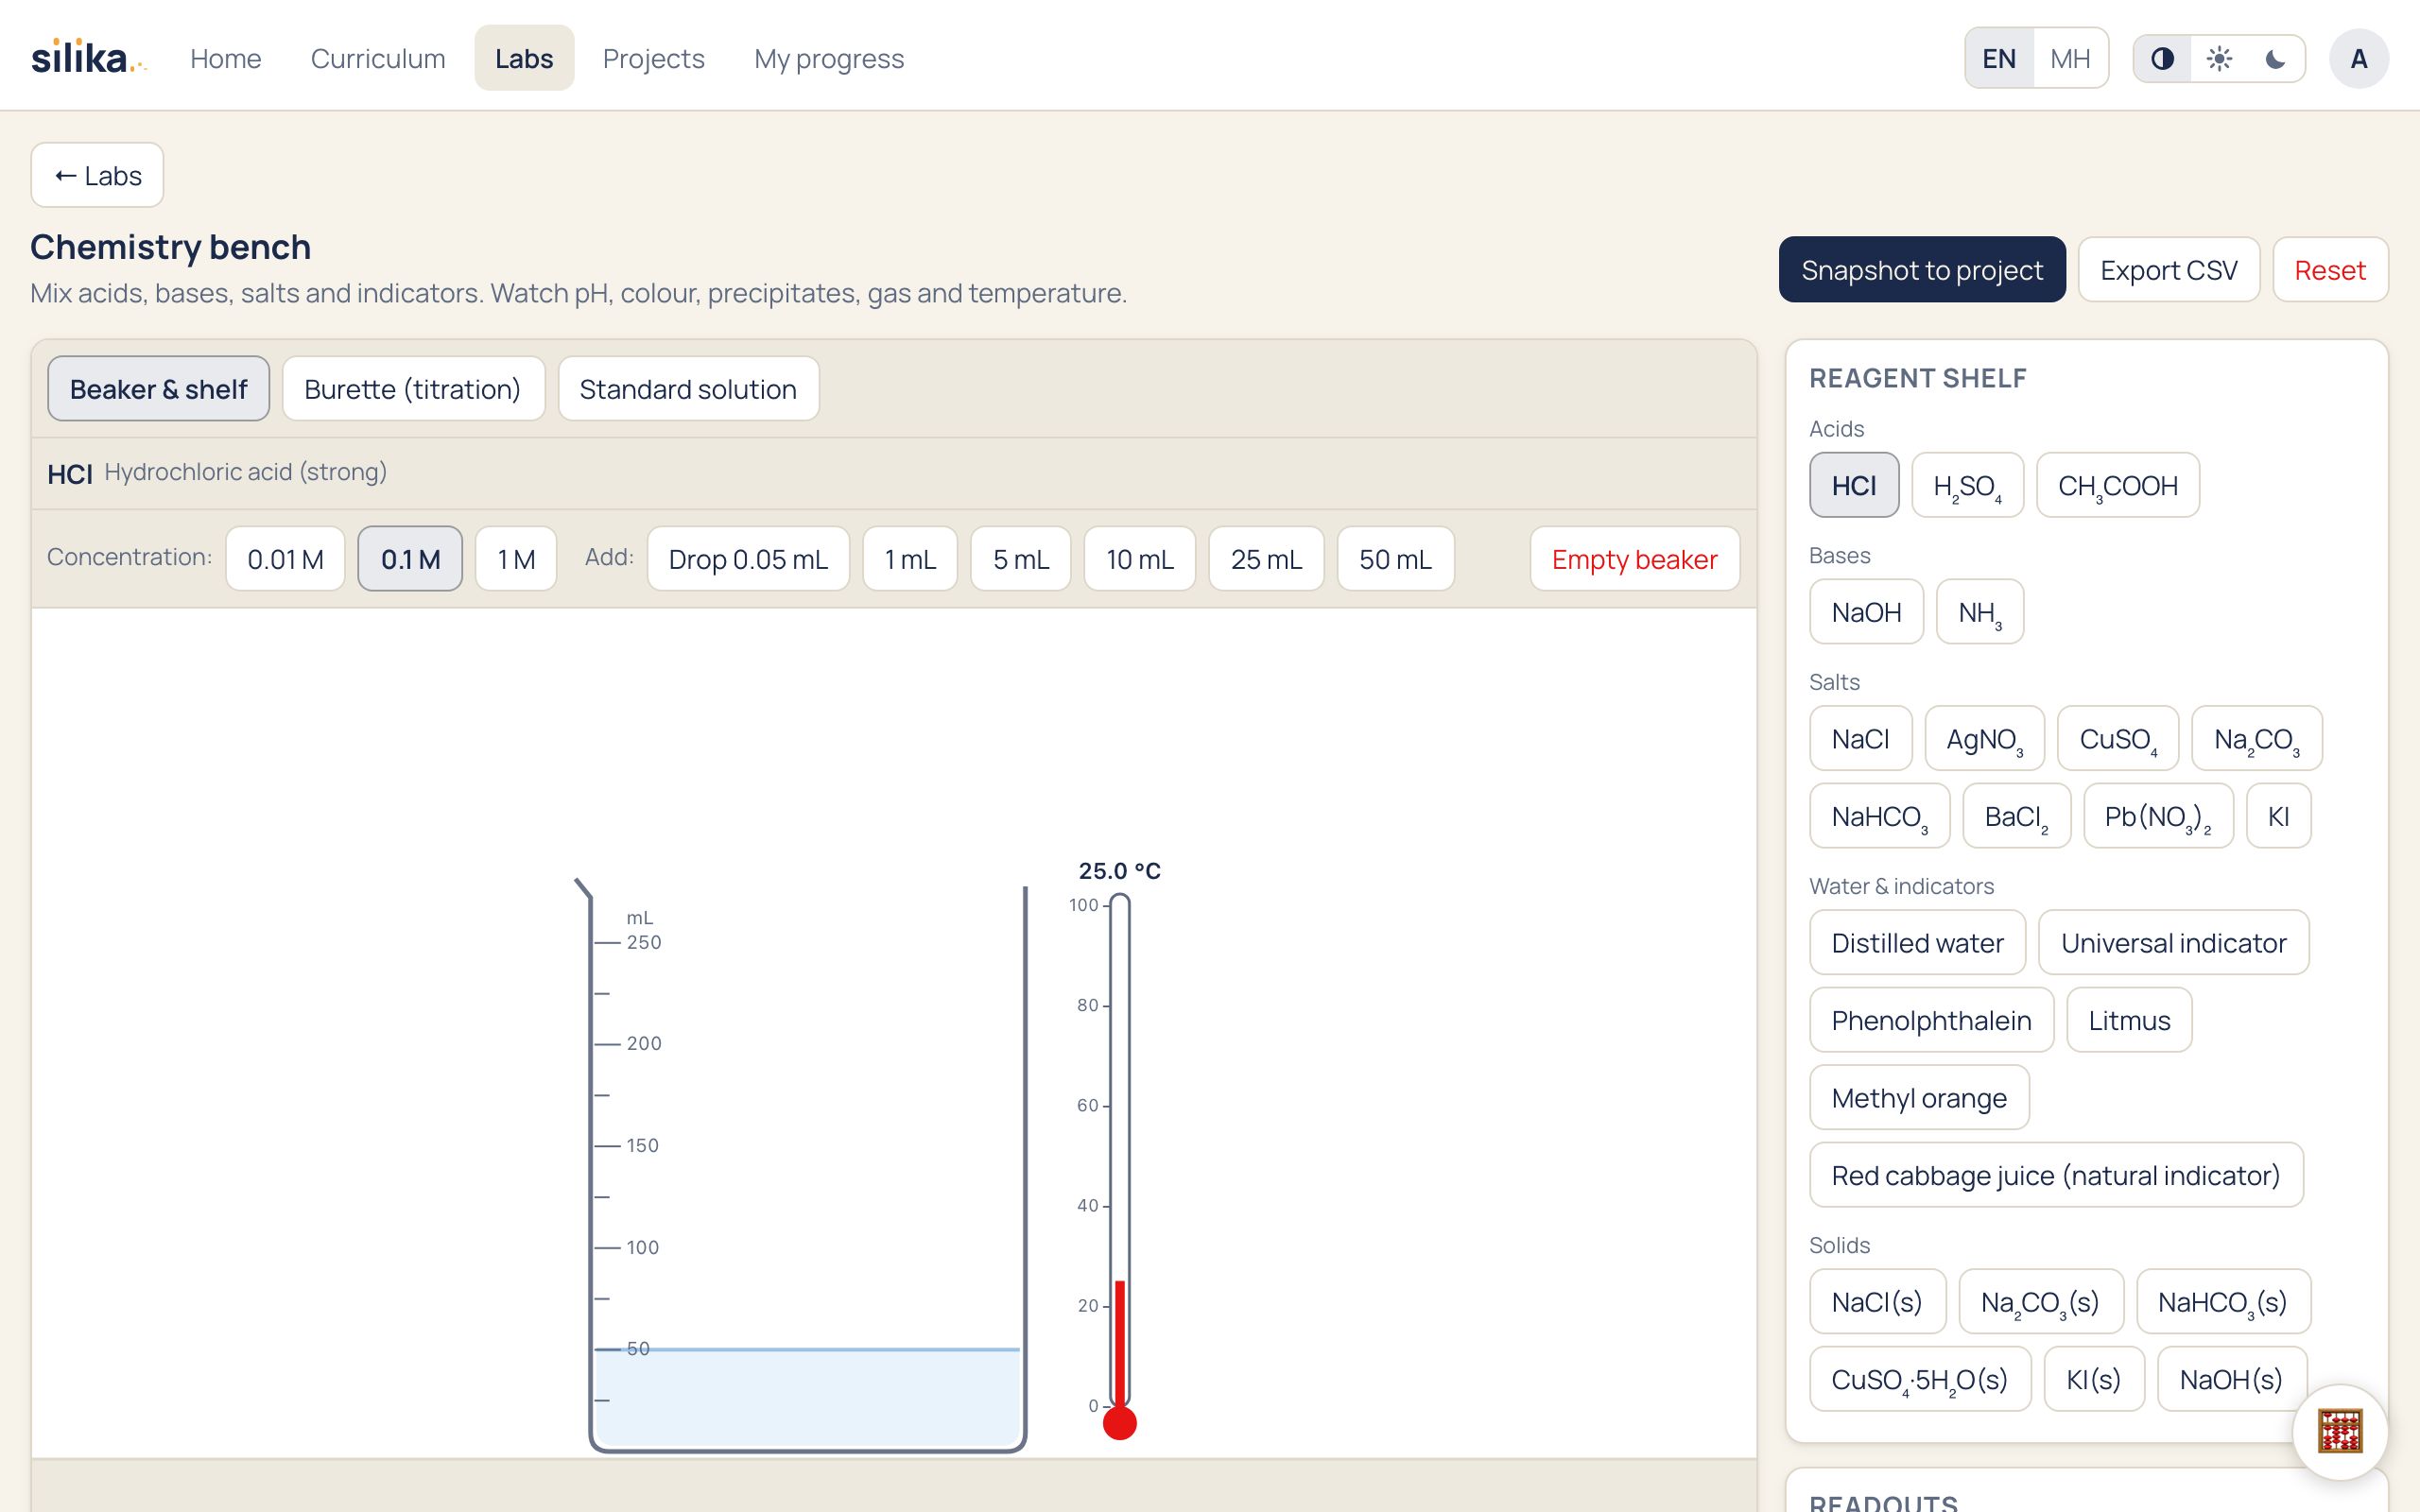Choose AgNO₃ salt reagent
Image resolution: width=2420 pixels, height=1512 pixels.
pyautogui.click(x=1984, y=739)
